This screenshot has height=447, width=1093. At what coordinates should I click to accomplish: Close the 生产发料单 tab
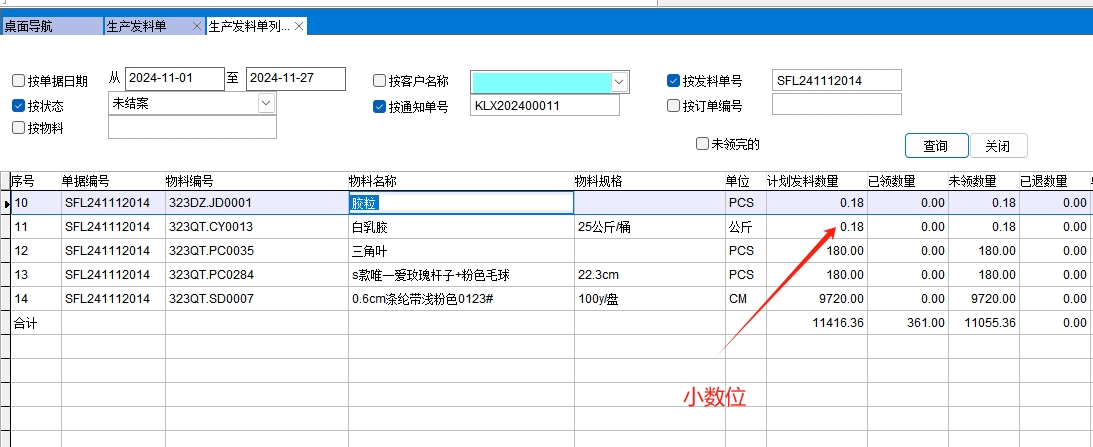pyautogui.click(x=196, y=27)
